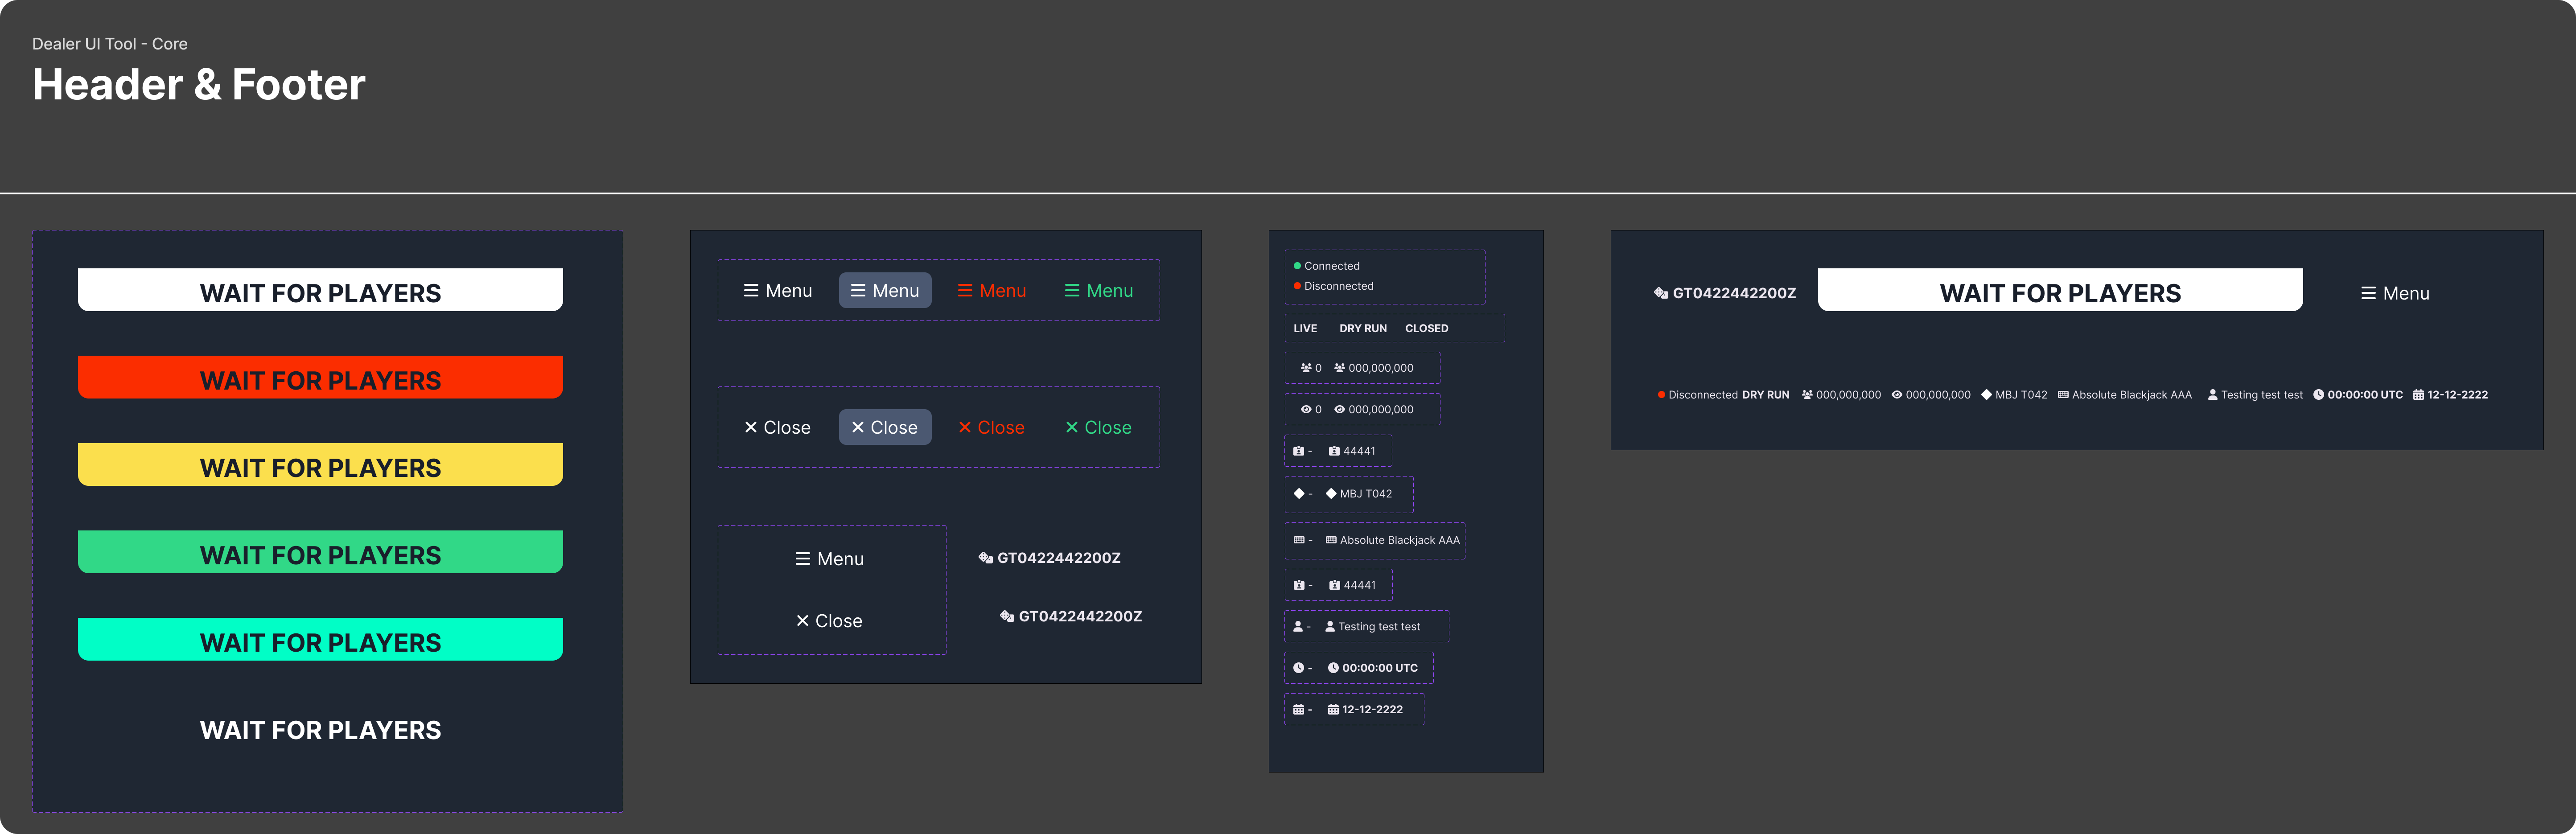Click the diamond icon next to MBJ T042
This screenshot has width=2576, height=834.
(1330, 493)
